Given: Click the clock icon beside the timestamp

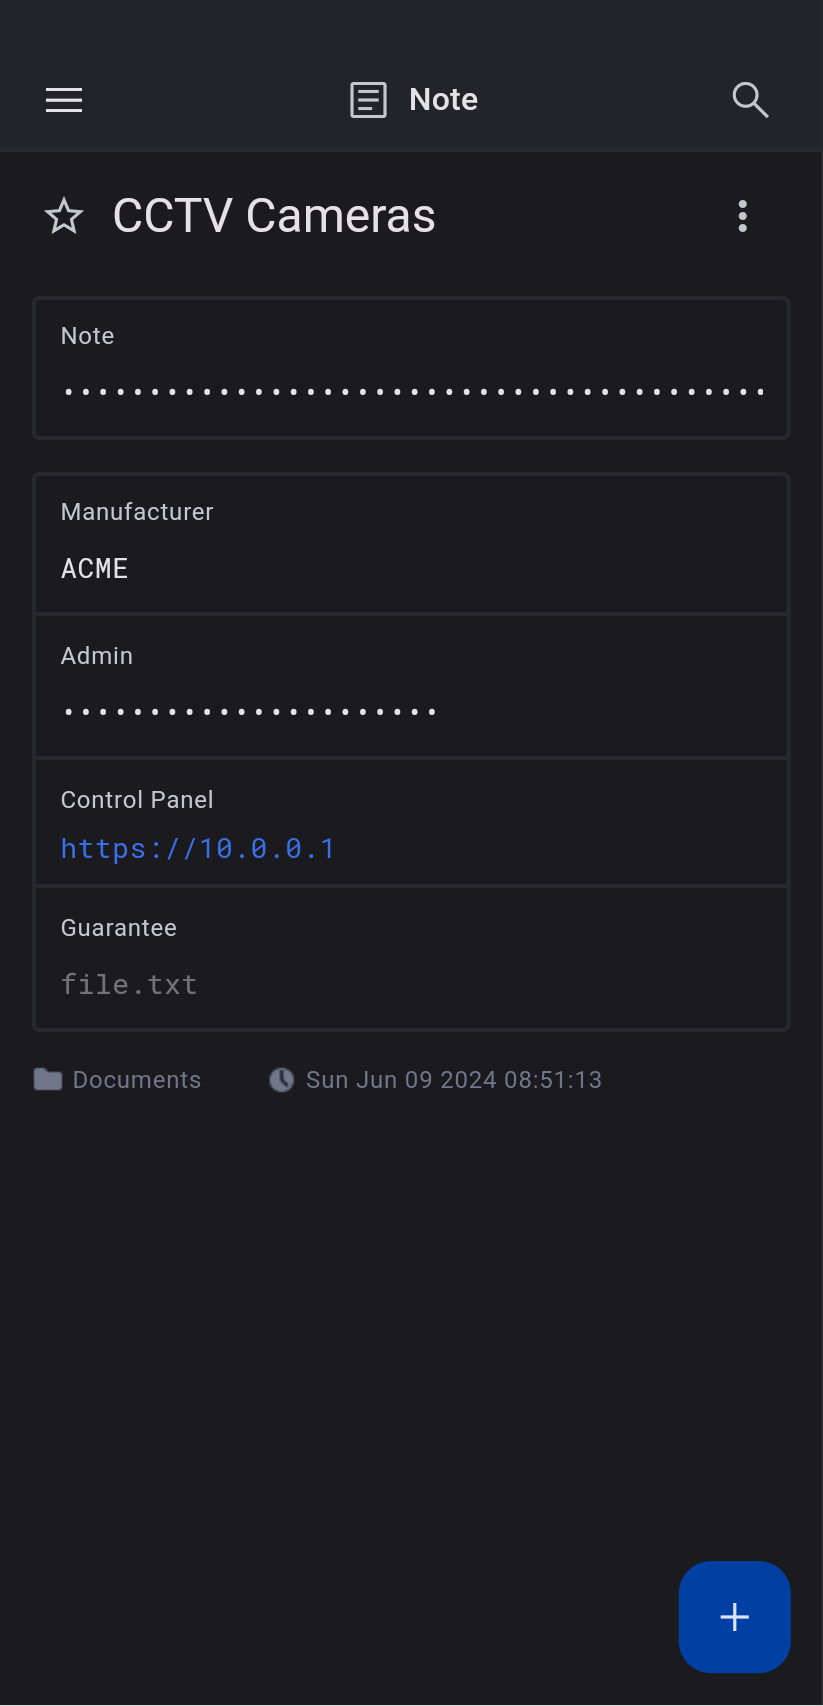Looking at the screenshot, I should tap(281, 1080).
